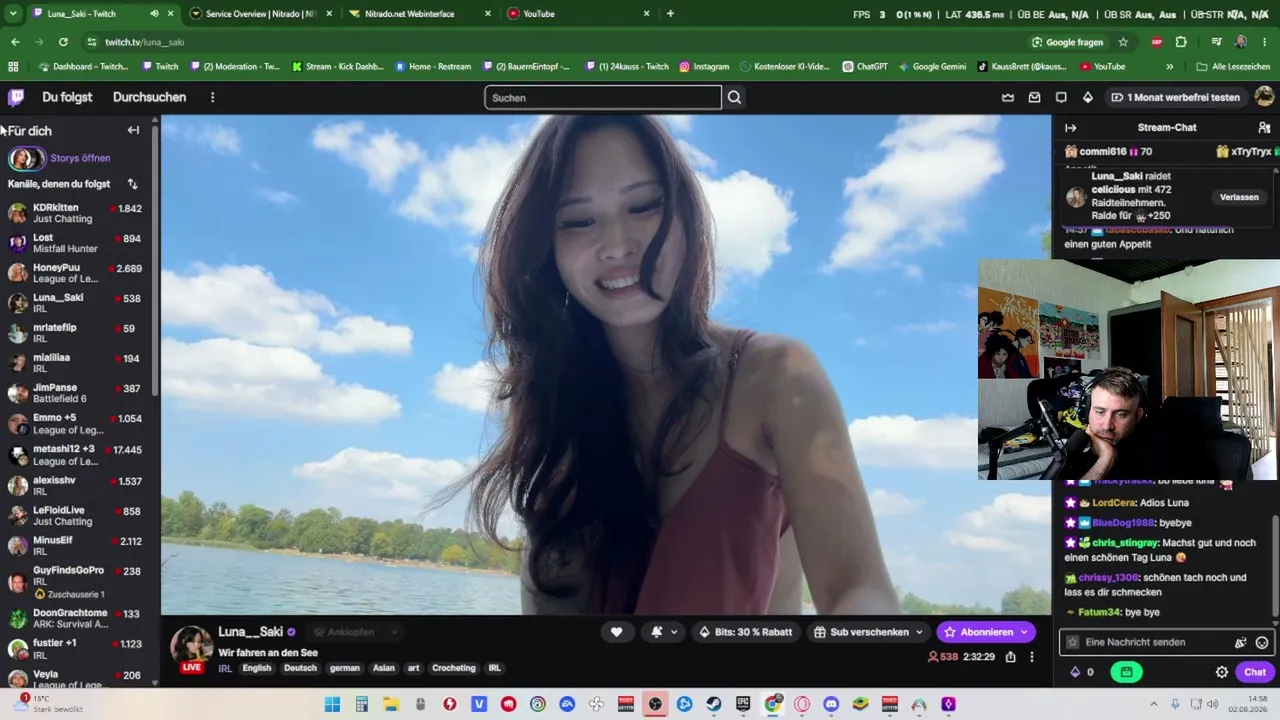Click Verlassen on raid banner
Screen dimensions: 1280x720
(1239, 197)
